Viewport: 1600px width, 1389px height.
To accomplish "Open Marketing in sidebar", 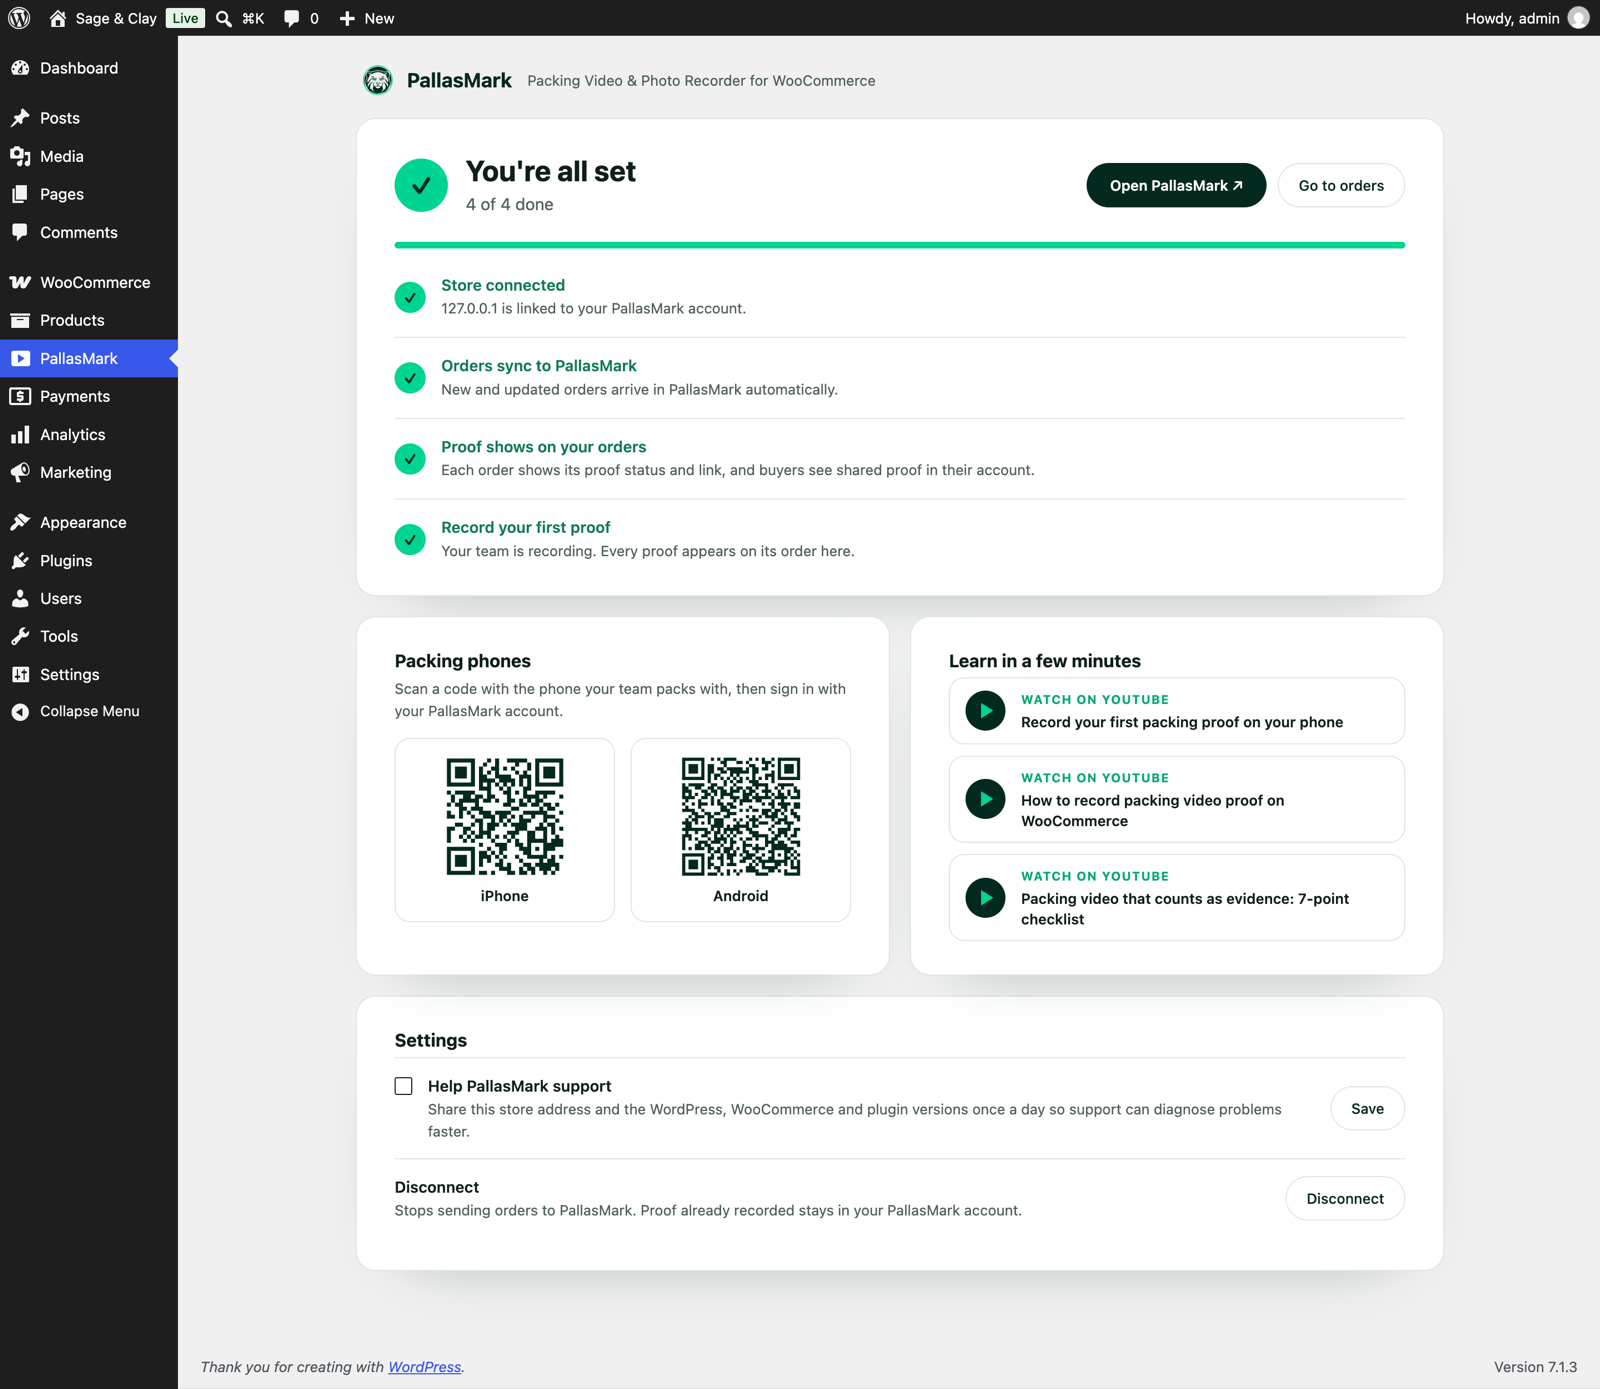I will click(89, 472).
